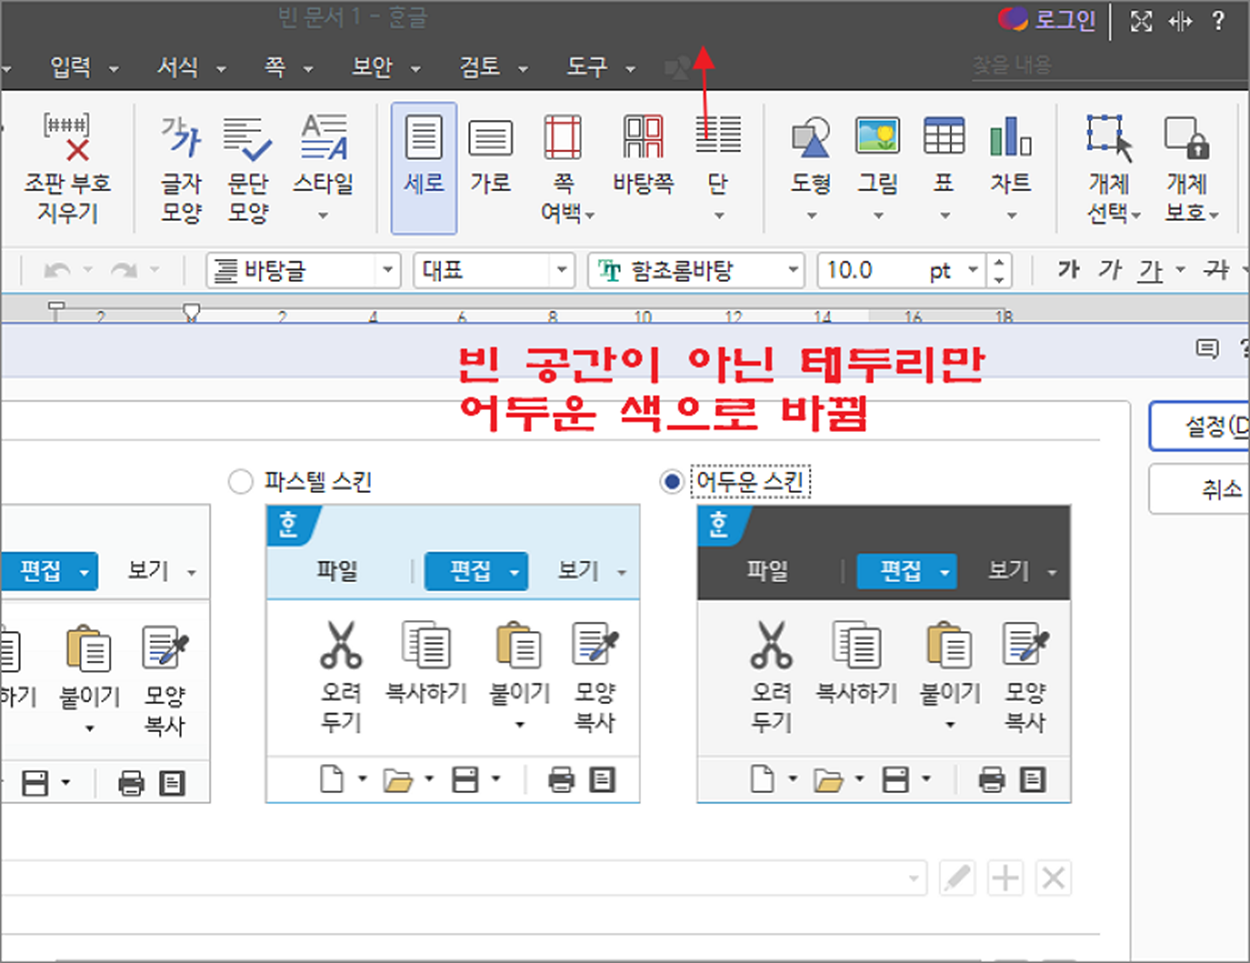Viewport: 1250px width, 963px height.
Task: Expand the 차트 chart dropdown arrow
Action: 1011,215
